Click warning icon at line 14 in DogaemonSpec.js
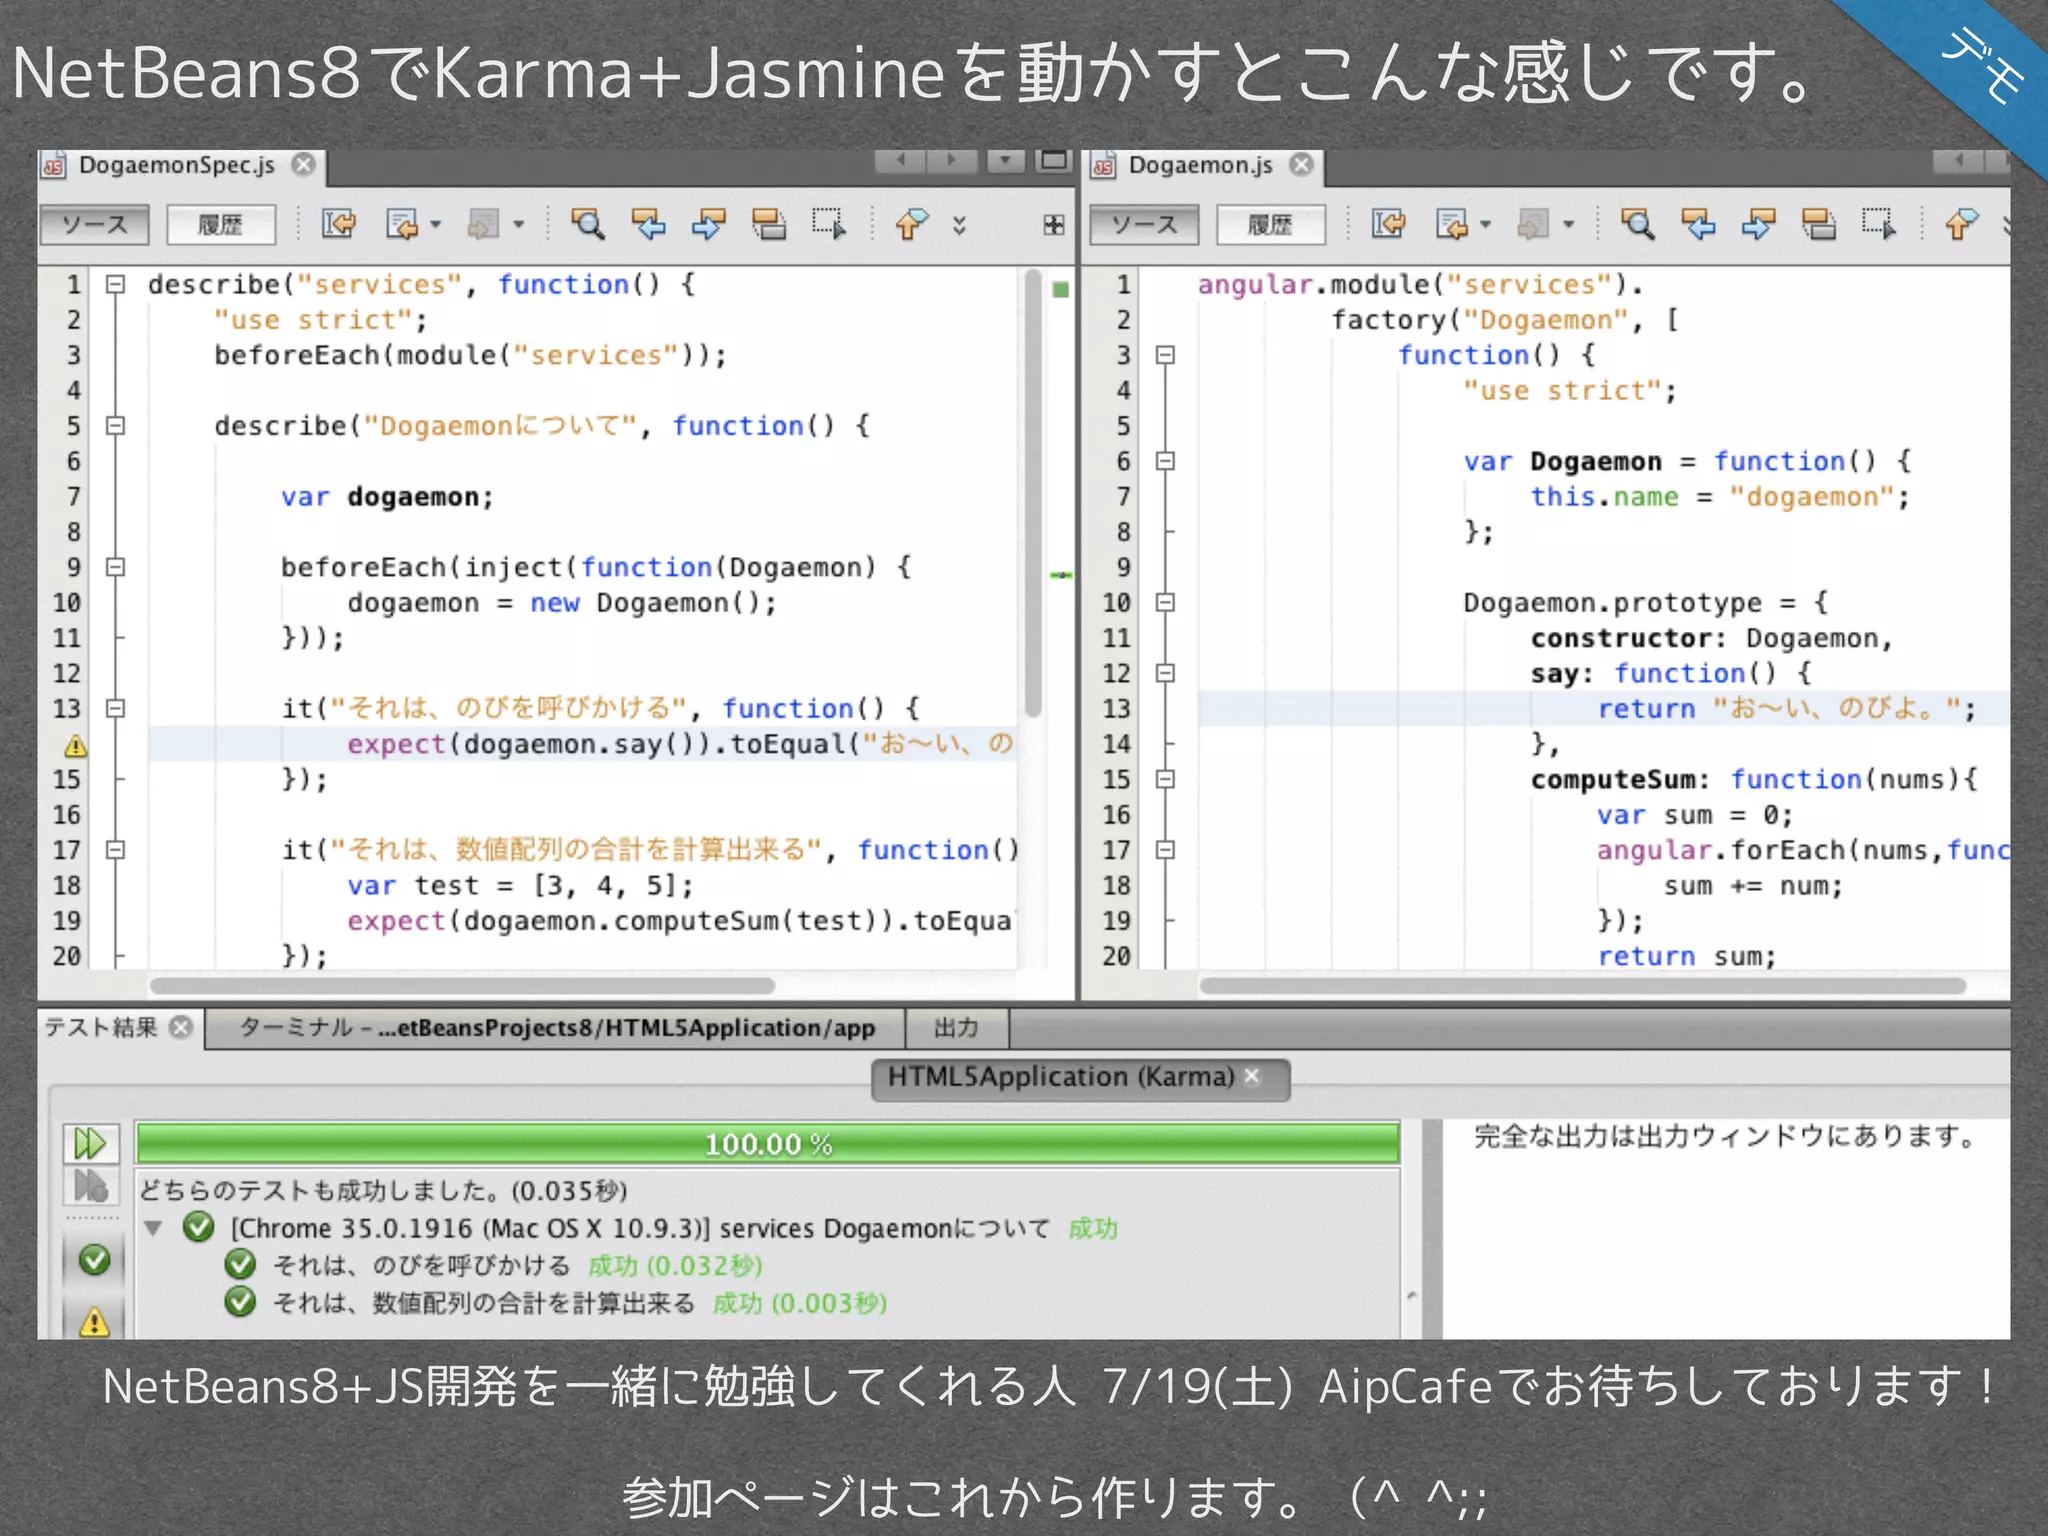Image resolution: width=2048 pixels, height=1536 pixels. [x=75, y=745]
